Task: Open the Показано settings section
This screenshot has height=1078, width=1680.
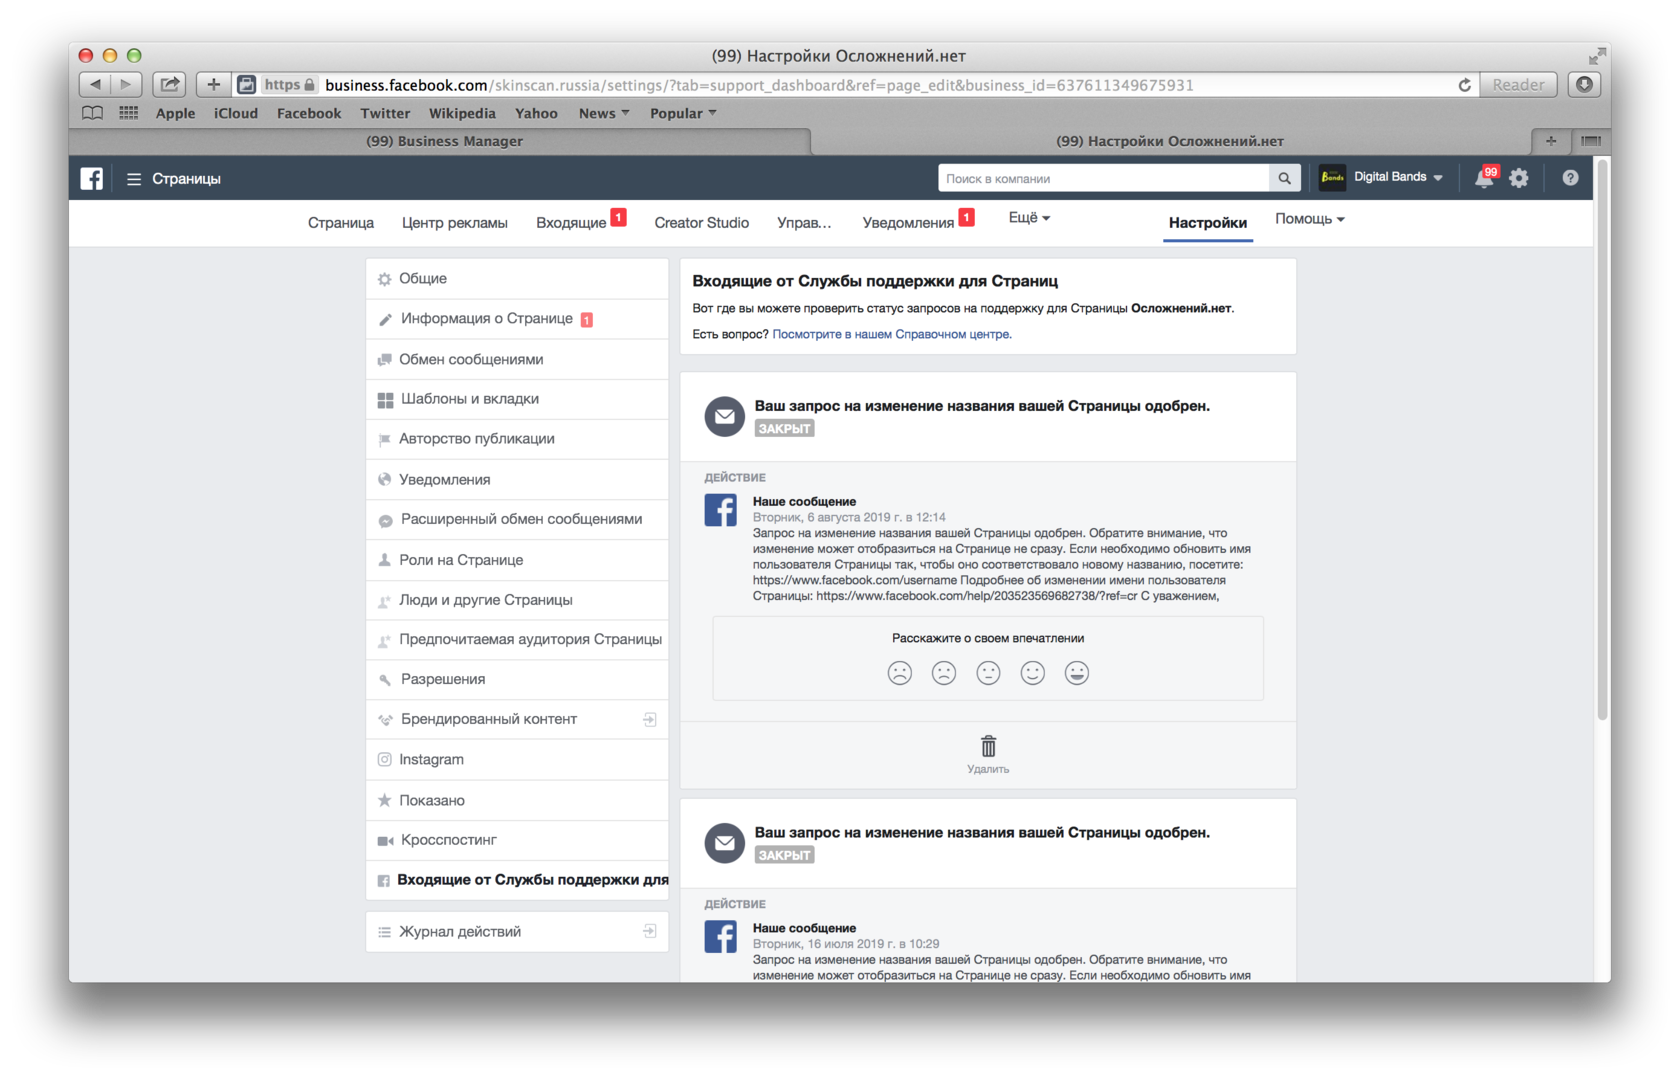Action: (x=517, y=800)
